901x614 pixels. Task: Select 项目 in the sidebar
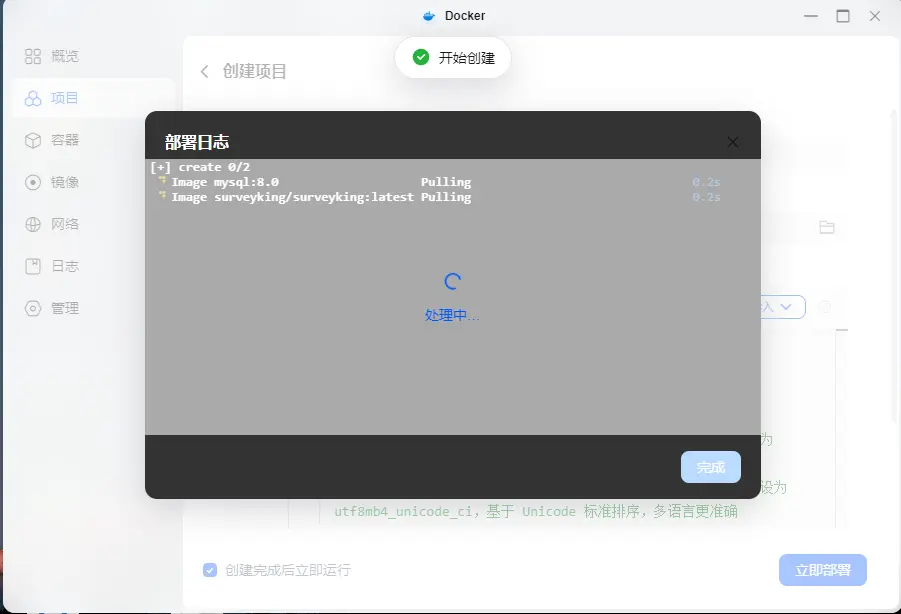click(x=92, y=98)
